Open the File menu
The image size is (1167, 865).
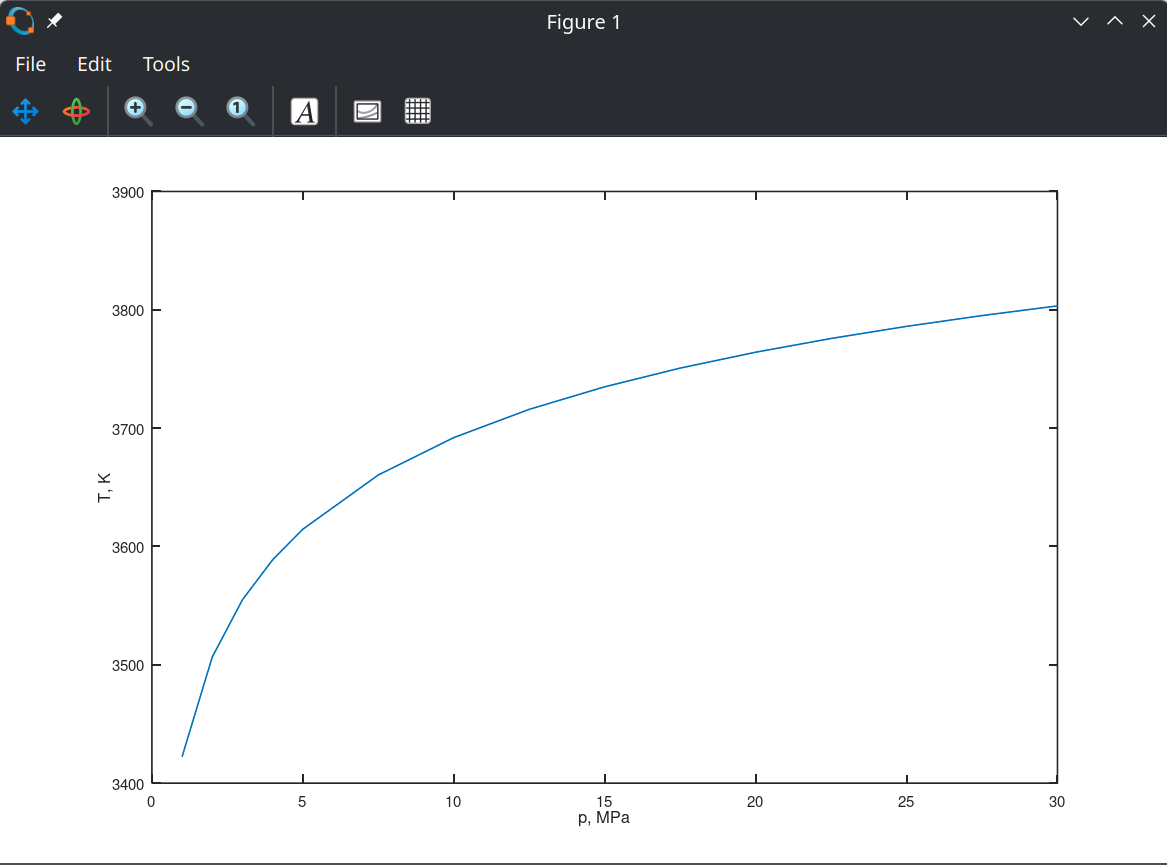(x=30, y=64)
